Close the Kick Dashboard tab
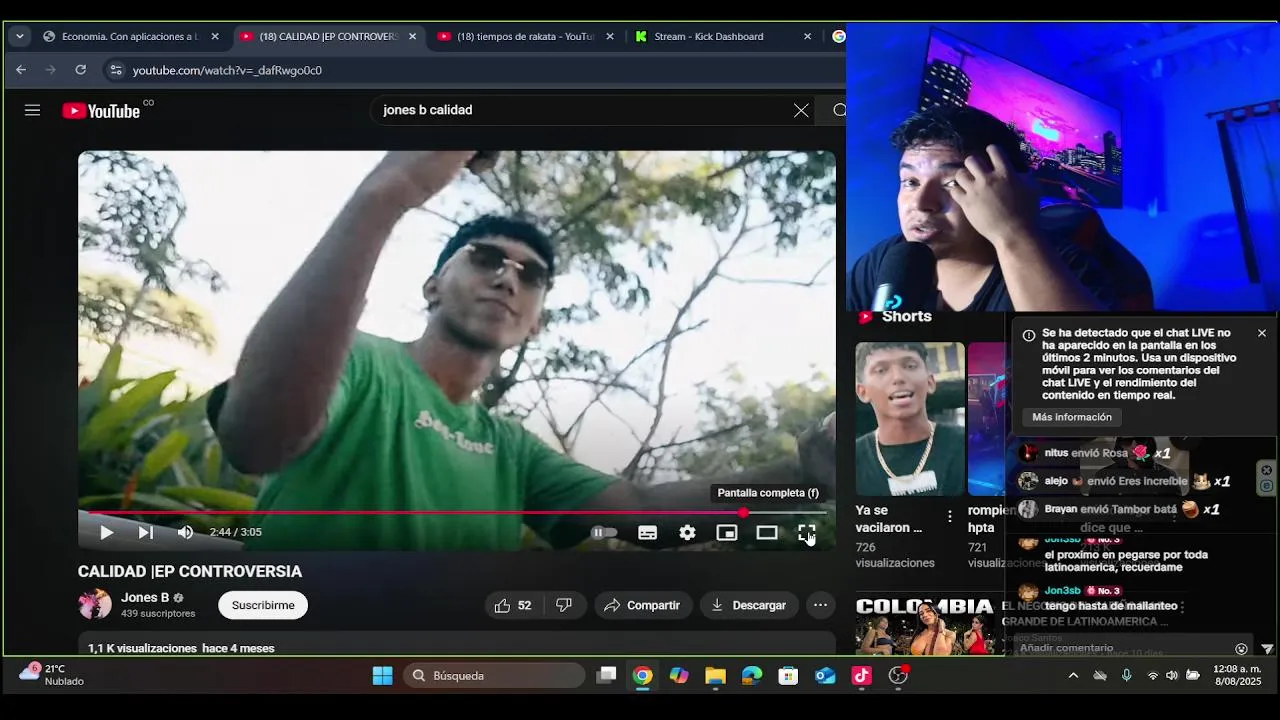 (807, 36)
